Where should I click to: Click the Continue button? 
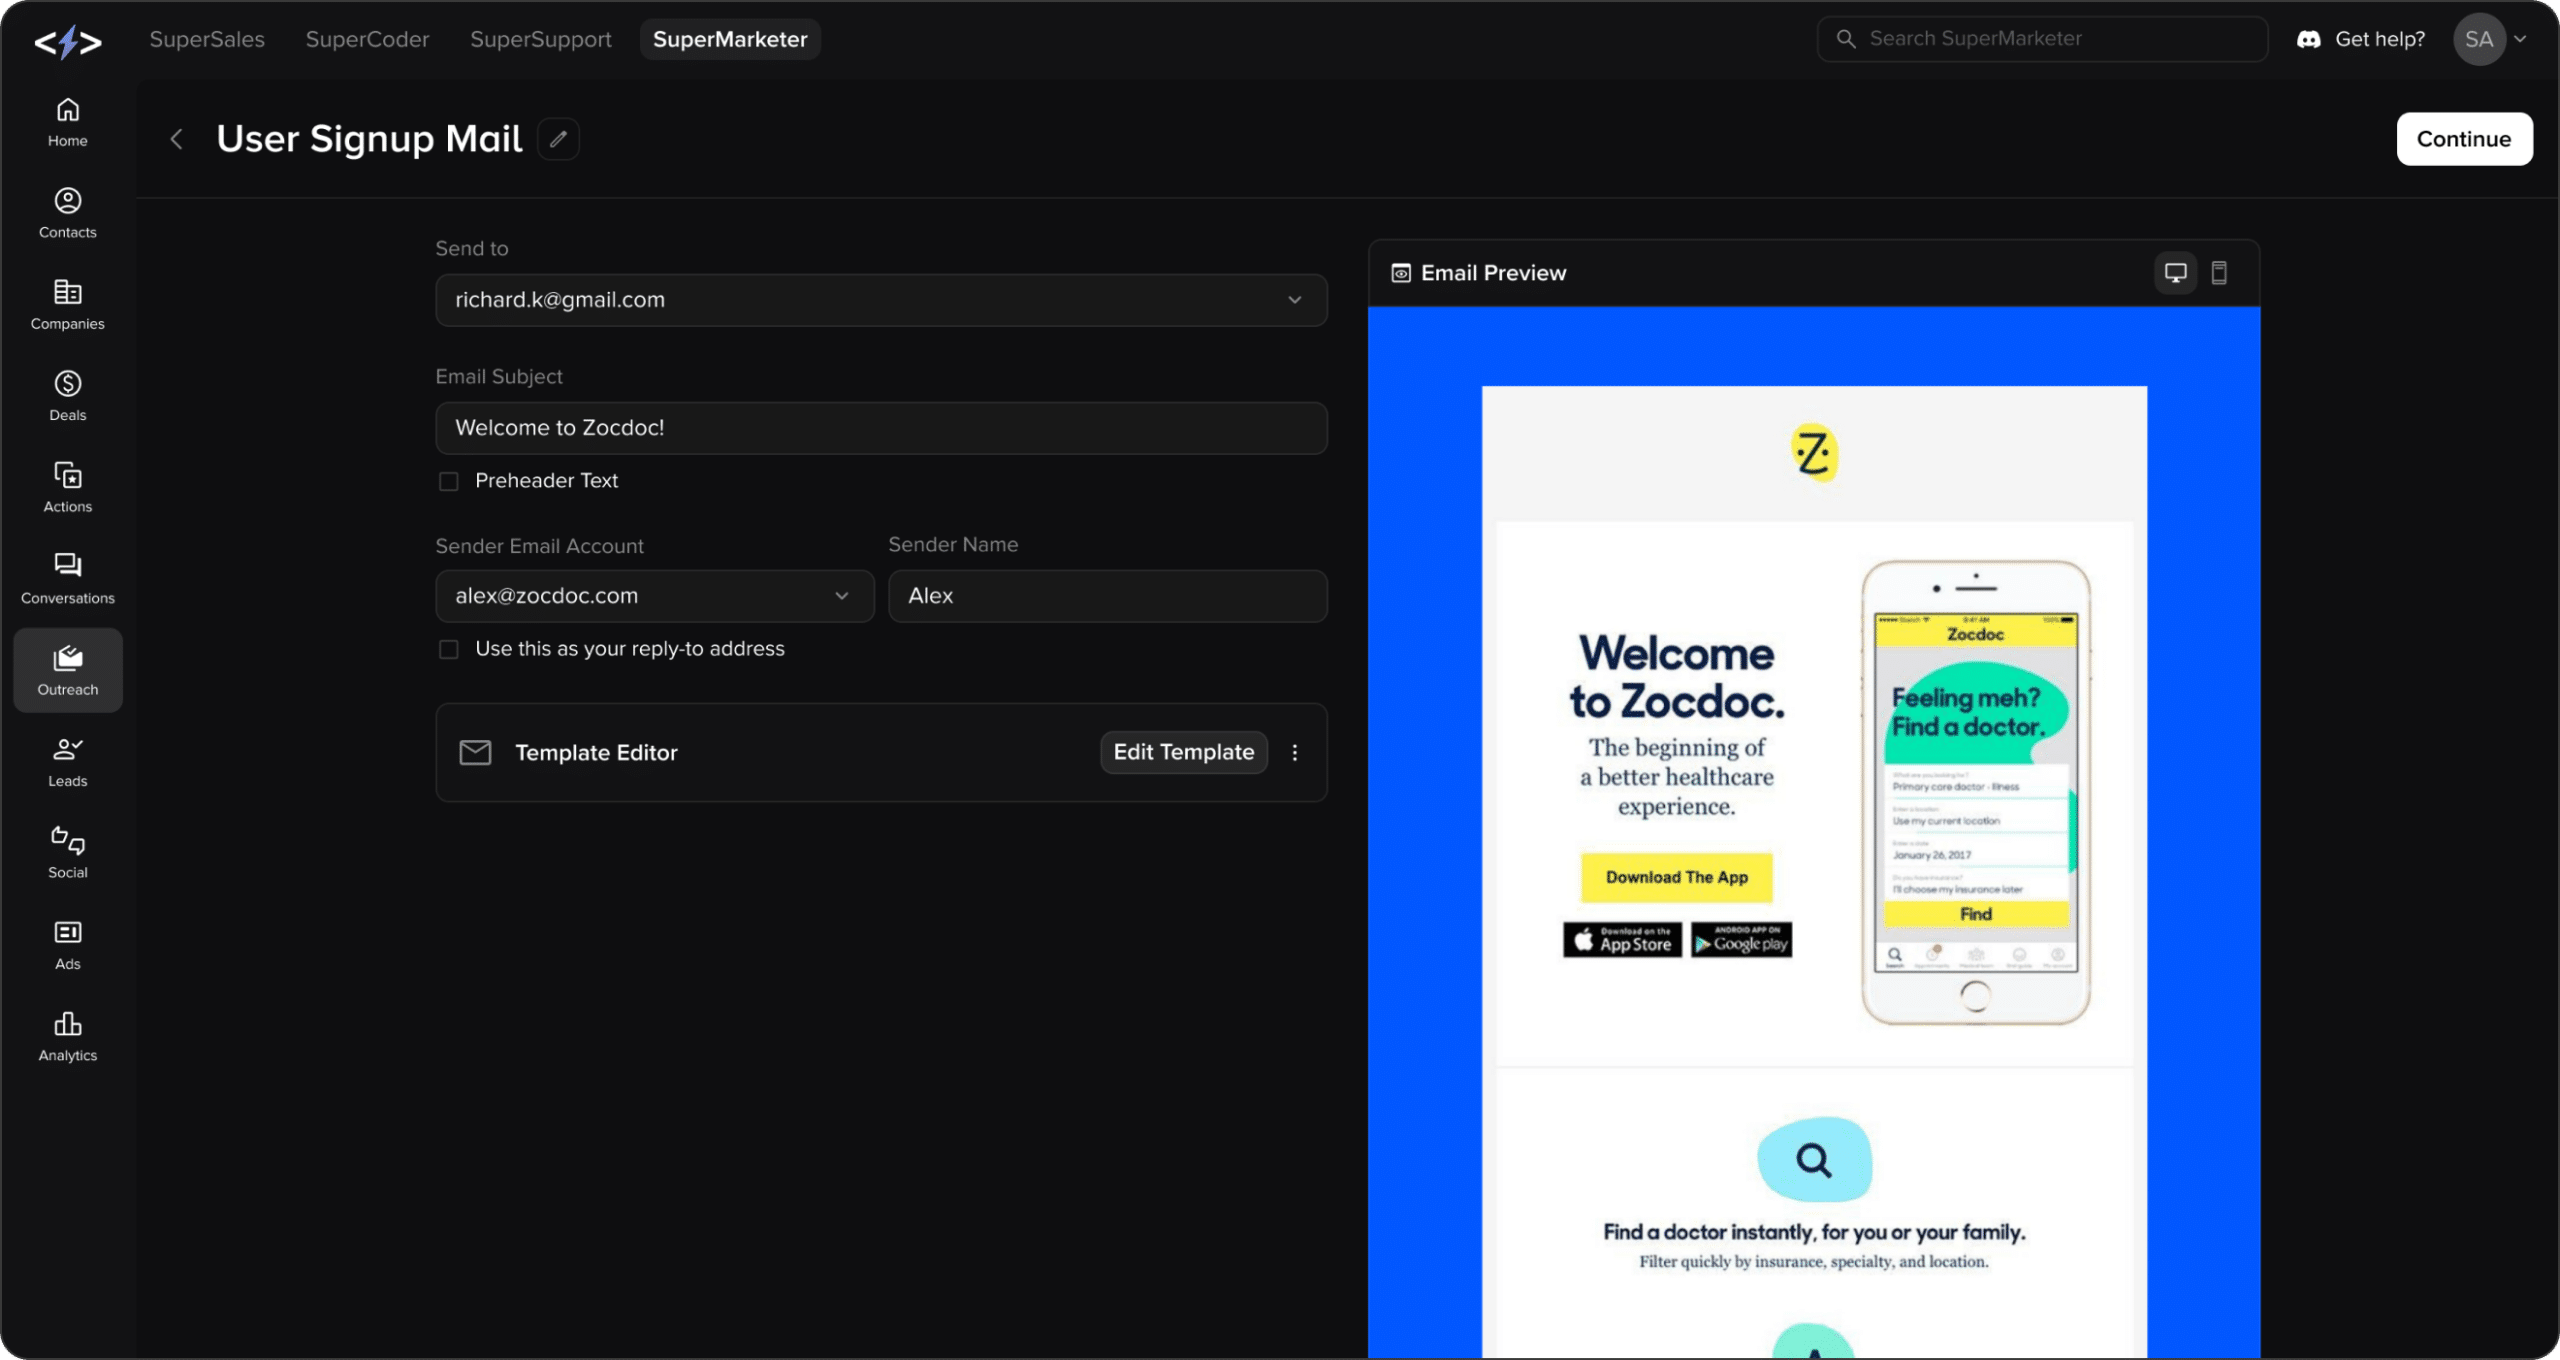(x=2464, y=139)
